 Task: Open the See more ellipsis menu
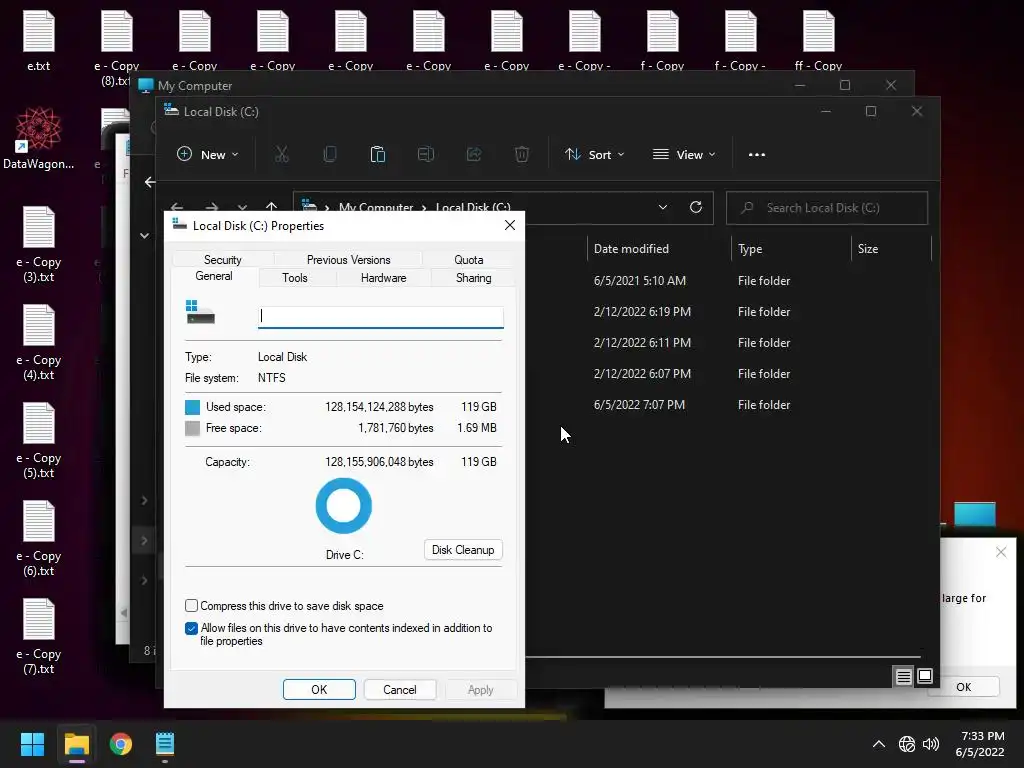pos(757,155)
